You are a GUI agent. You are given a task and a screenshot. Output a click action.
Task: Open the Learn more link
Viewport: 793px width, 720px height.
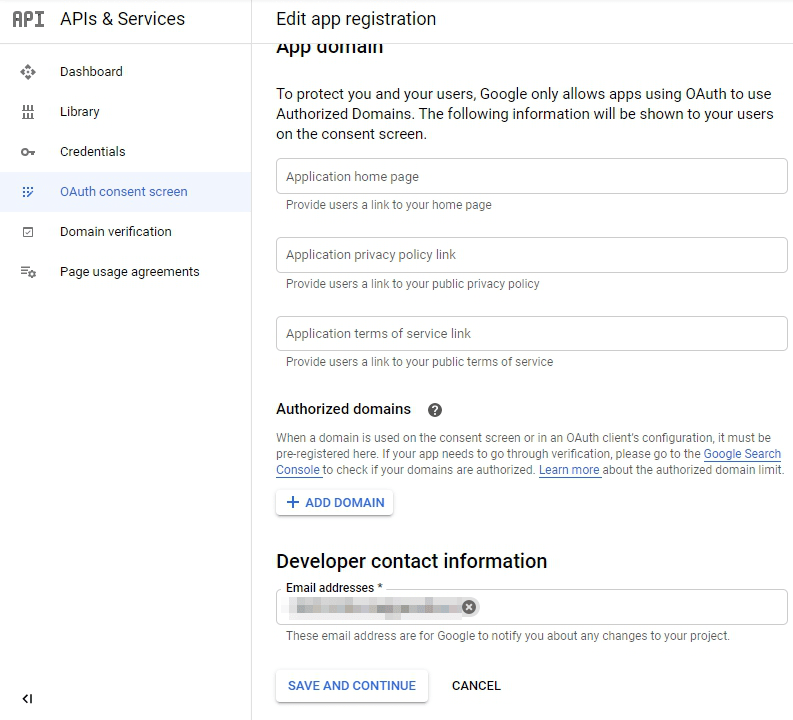tap(569, 470)
